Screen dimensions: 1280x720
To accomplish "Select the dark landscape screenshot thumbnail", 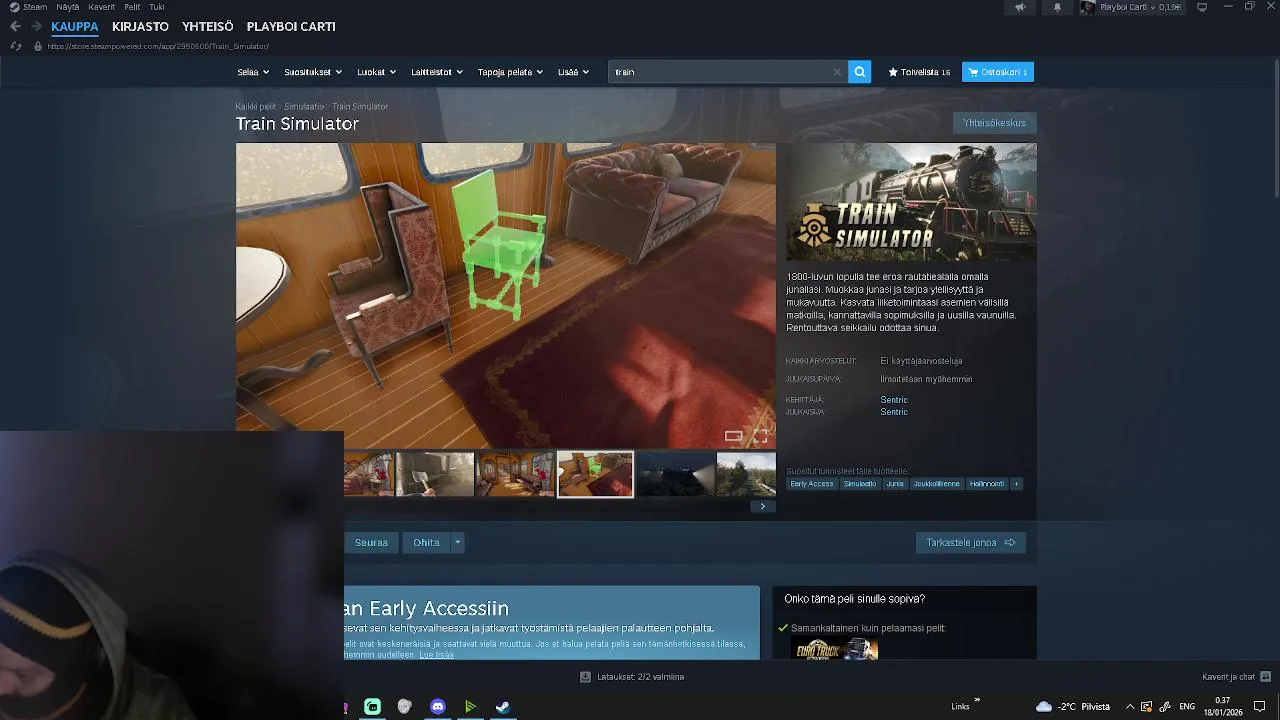I will 675,474.
